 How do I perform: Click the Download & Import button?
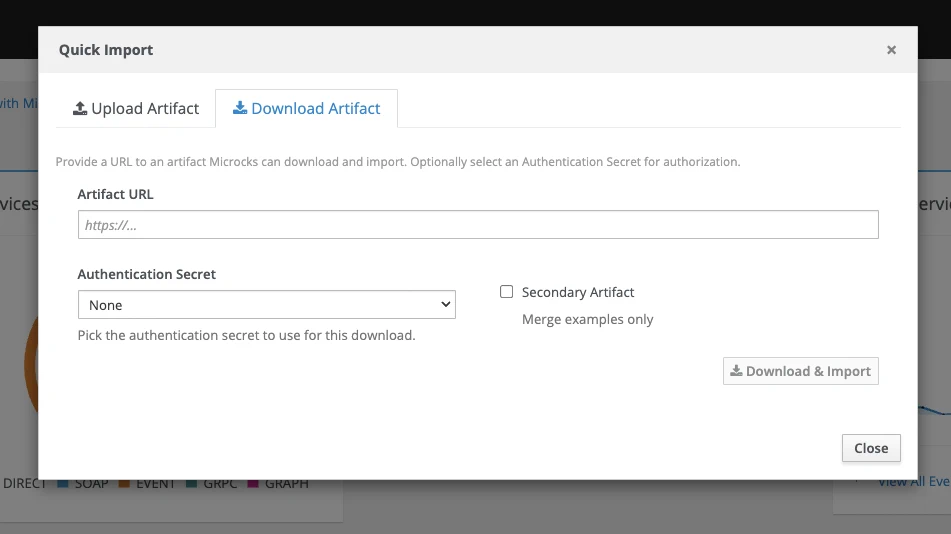801,371
